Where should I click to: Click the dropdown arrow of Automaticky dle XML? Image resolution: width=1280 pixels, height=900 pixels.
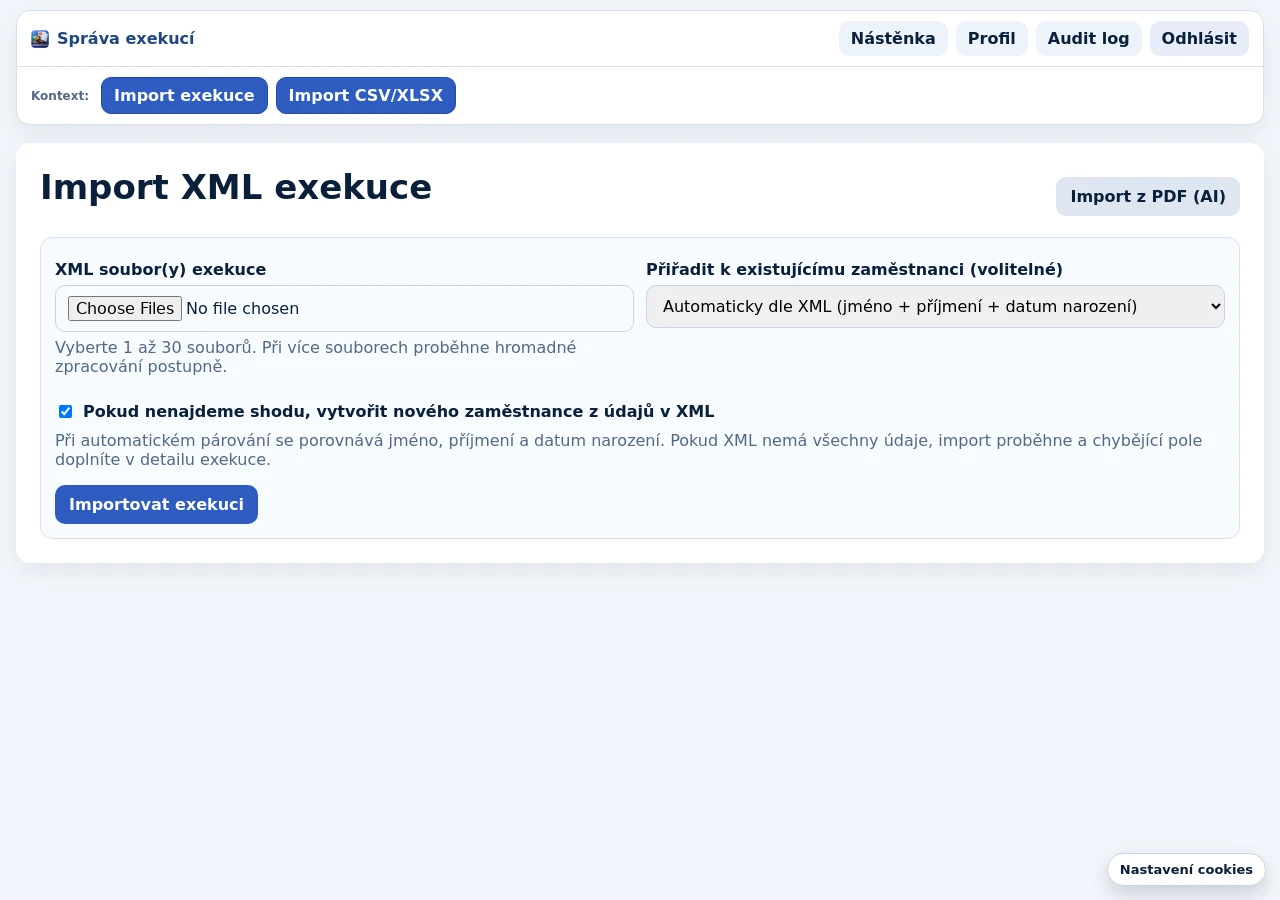[x=1215, y=306]
